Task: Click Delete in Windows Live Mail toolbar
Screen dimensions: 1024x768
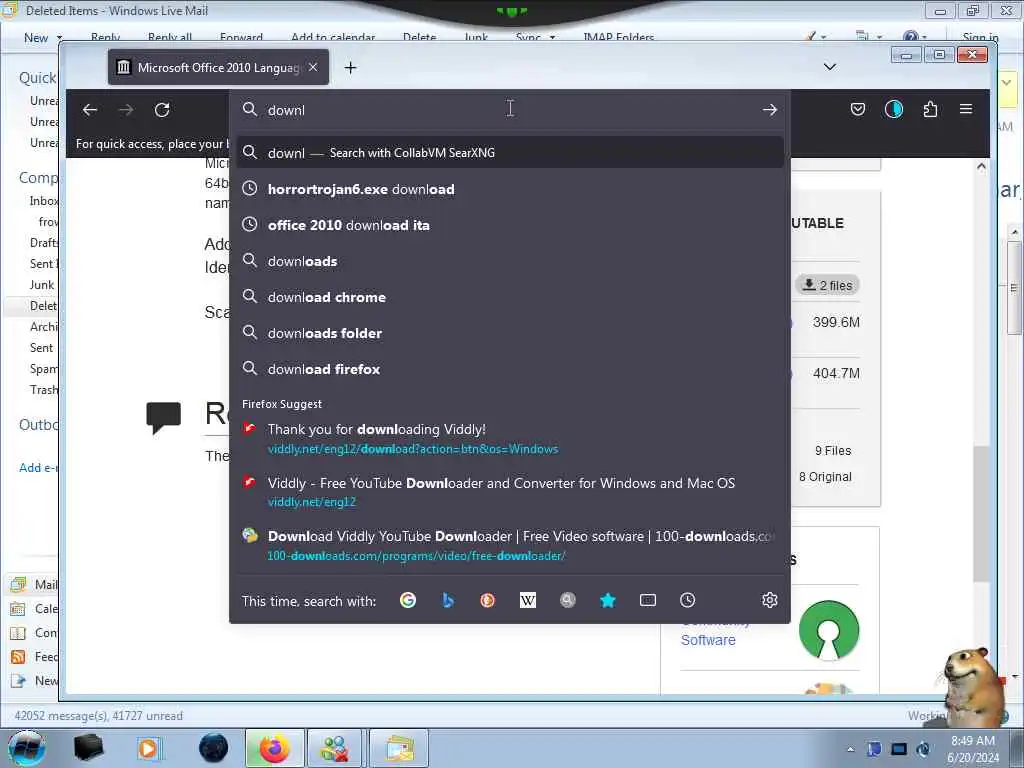Action: tap(419, 38)
